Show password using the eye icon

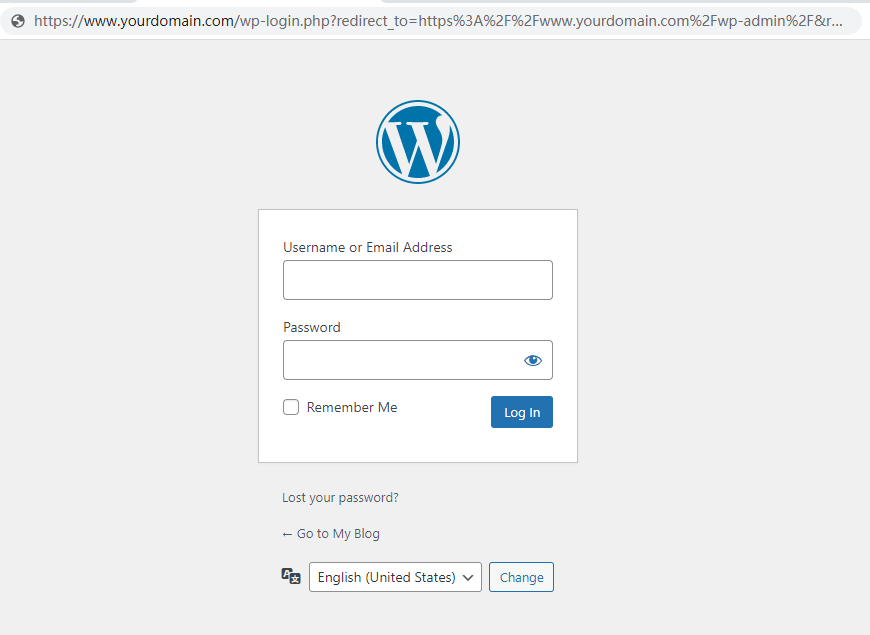coord(532,360)
